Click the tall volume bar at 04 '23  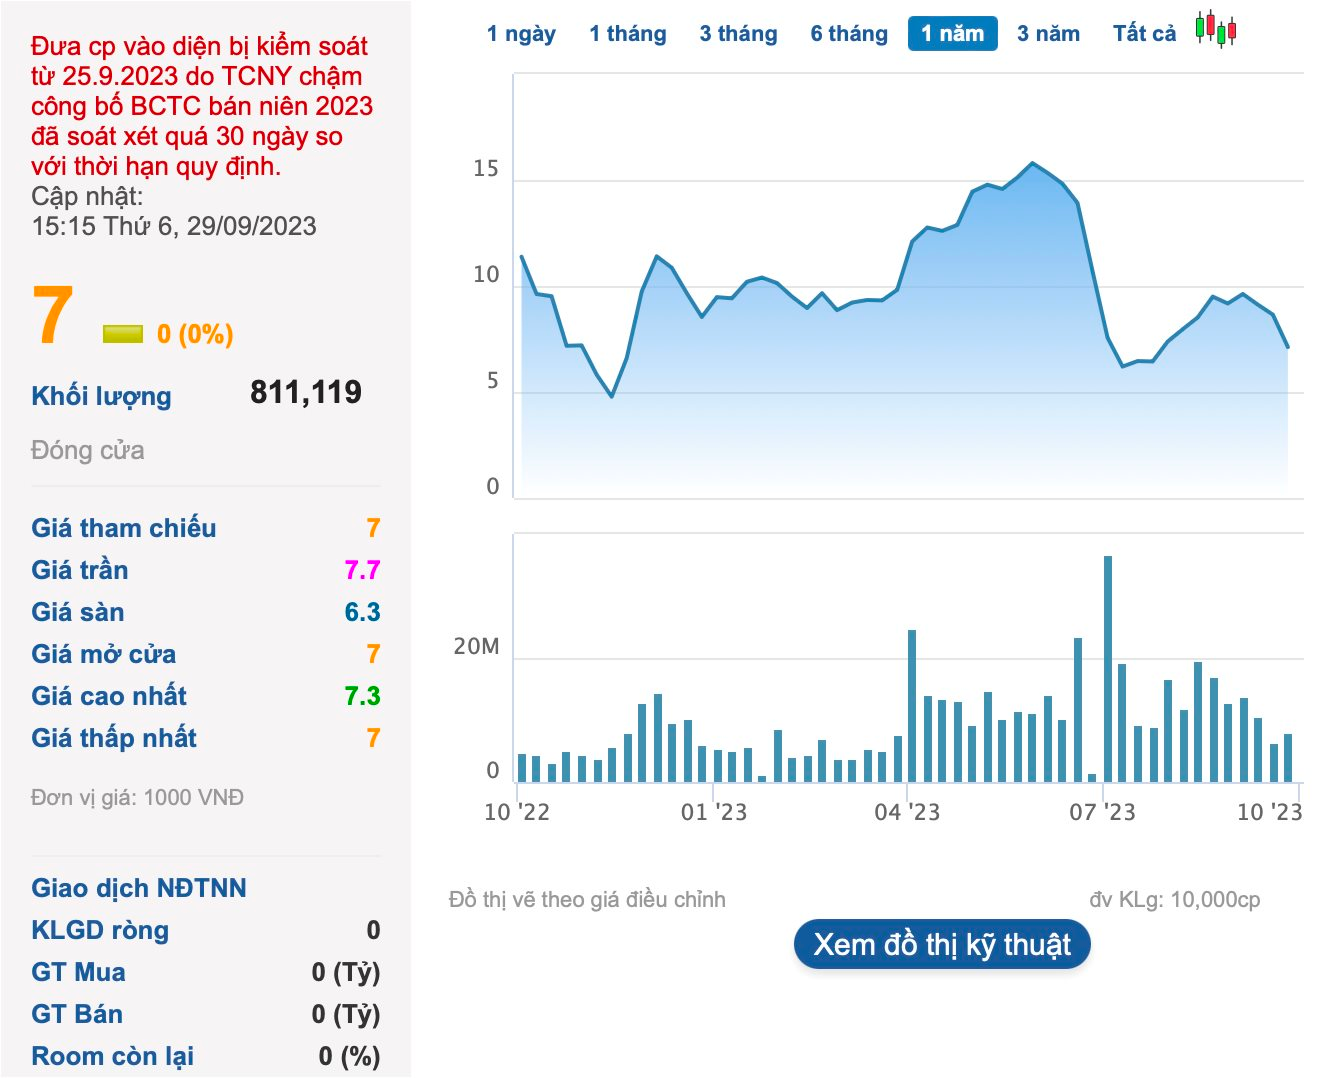point(912,705)
